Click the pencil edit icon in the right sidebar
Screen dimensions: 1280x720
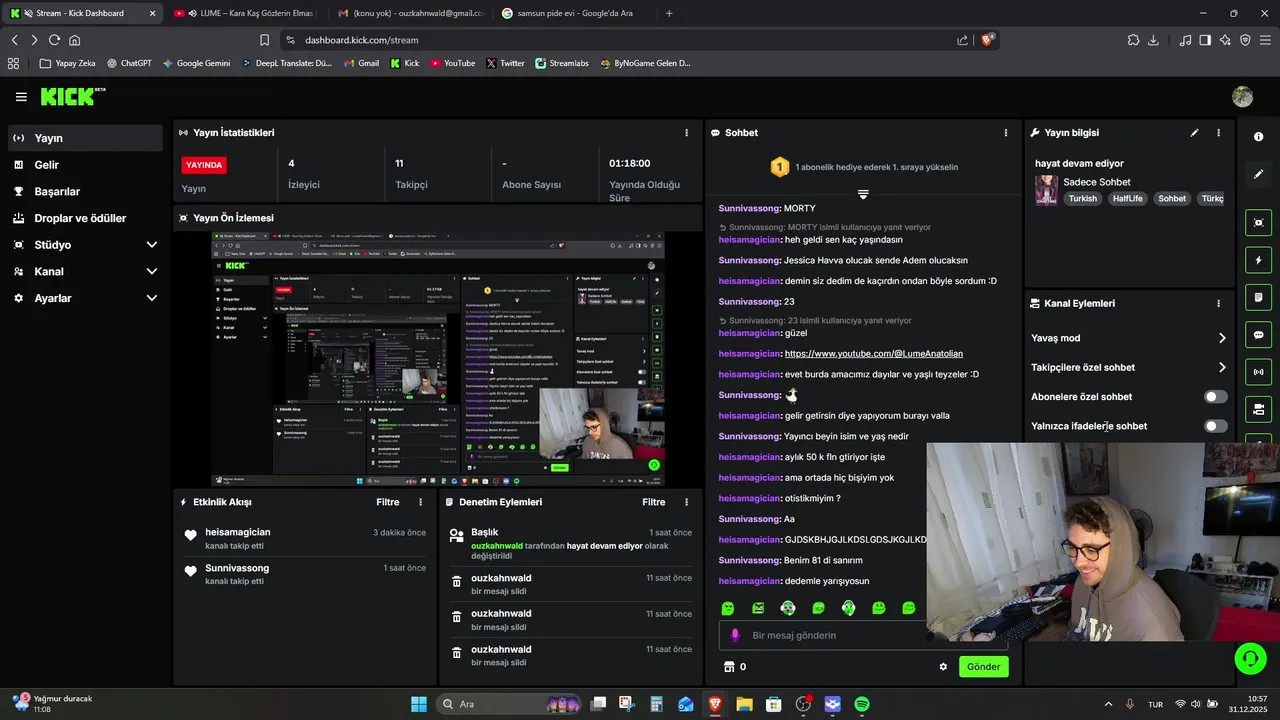[1258, 174]
